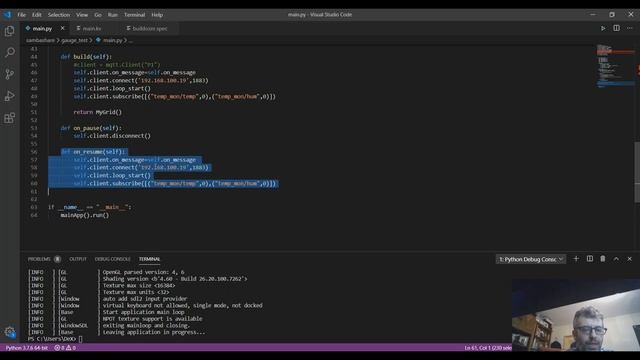
Task: Click 'return MyGrid()' code line
Action: [98, 112]
